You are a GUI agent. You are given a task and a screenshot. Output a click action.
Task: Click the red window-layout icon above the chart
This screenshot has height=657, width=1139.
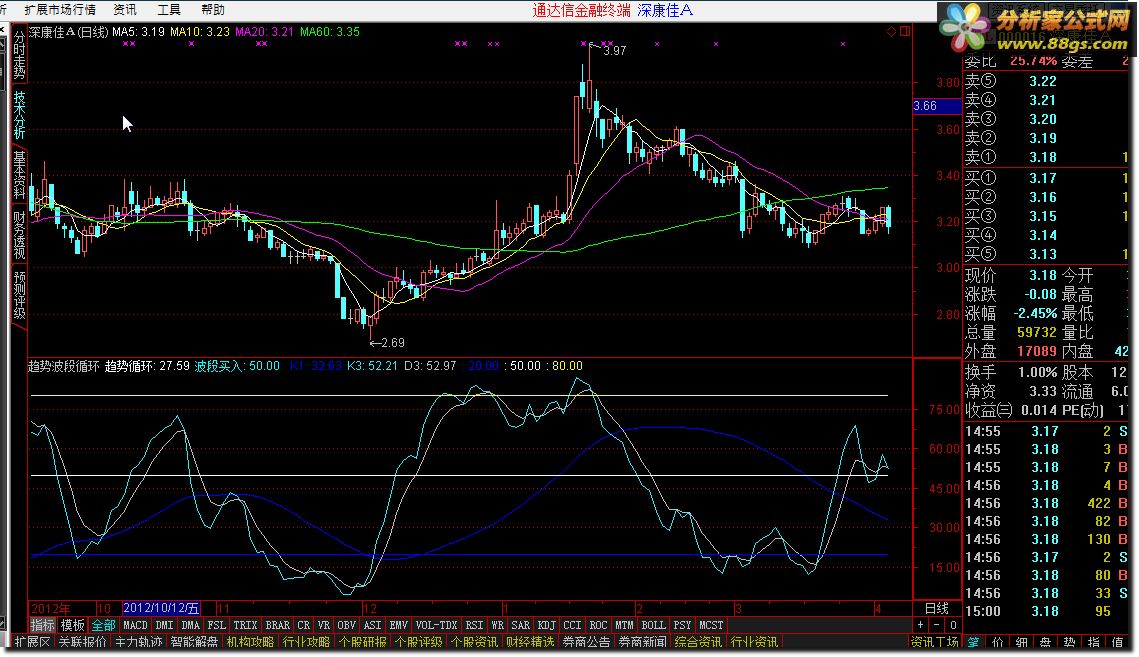(904, 31)
